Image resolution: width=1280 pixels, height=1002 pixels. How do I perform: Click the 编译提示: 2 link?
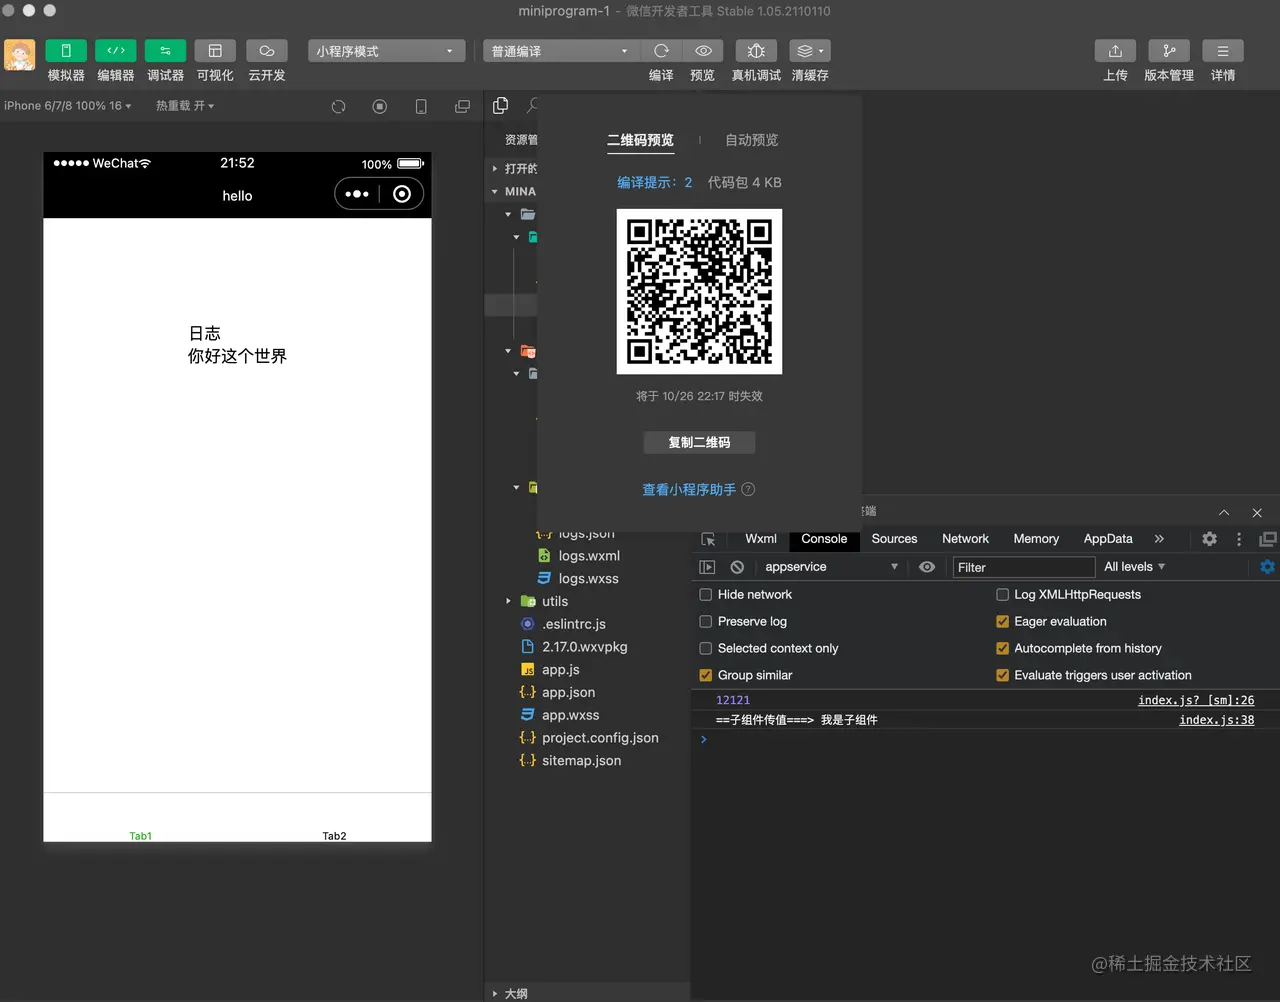point(655,182)
